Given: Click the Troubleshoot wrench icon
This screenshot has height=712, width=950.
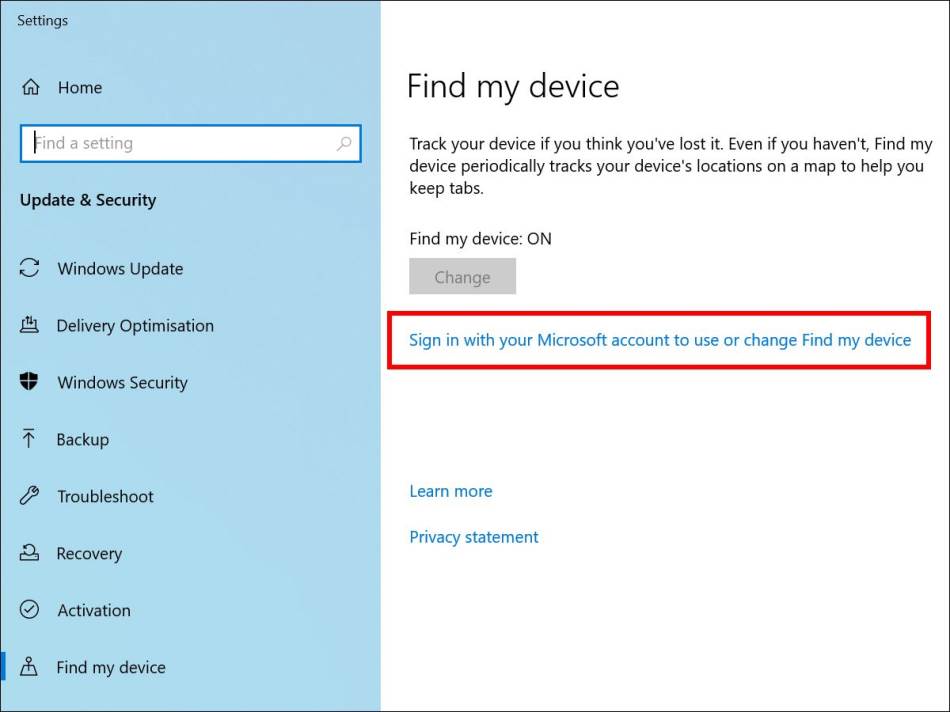Looking at the screenshot, I should (29, 496).
